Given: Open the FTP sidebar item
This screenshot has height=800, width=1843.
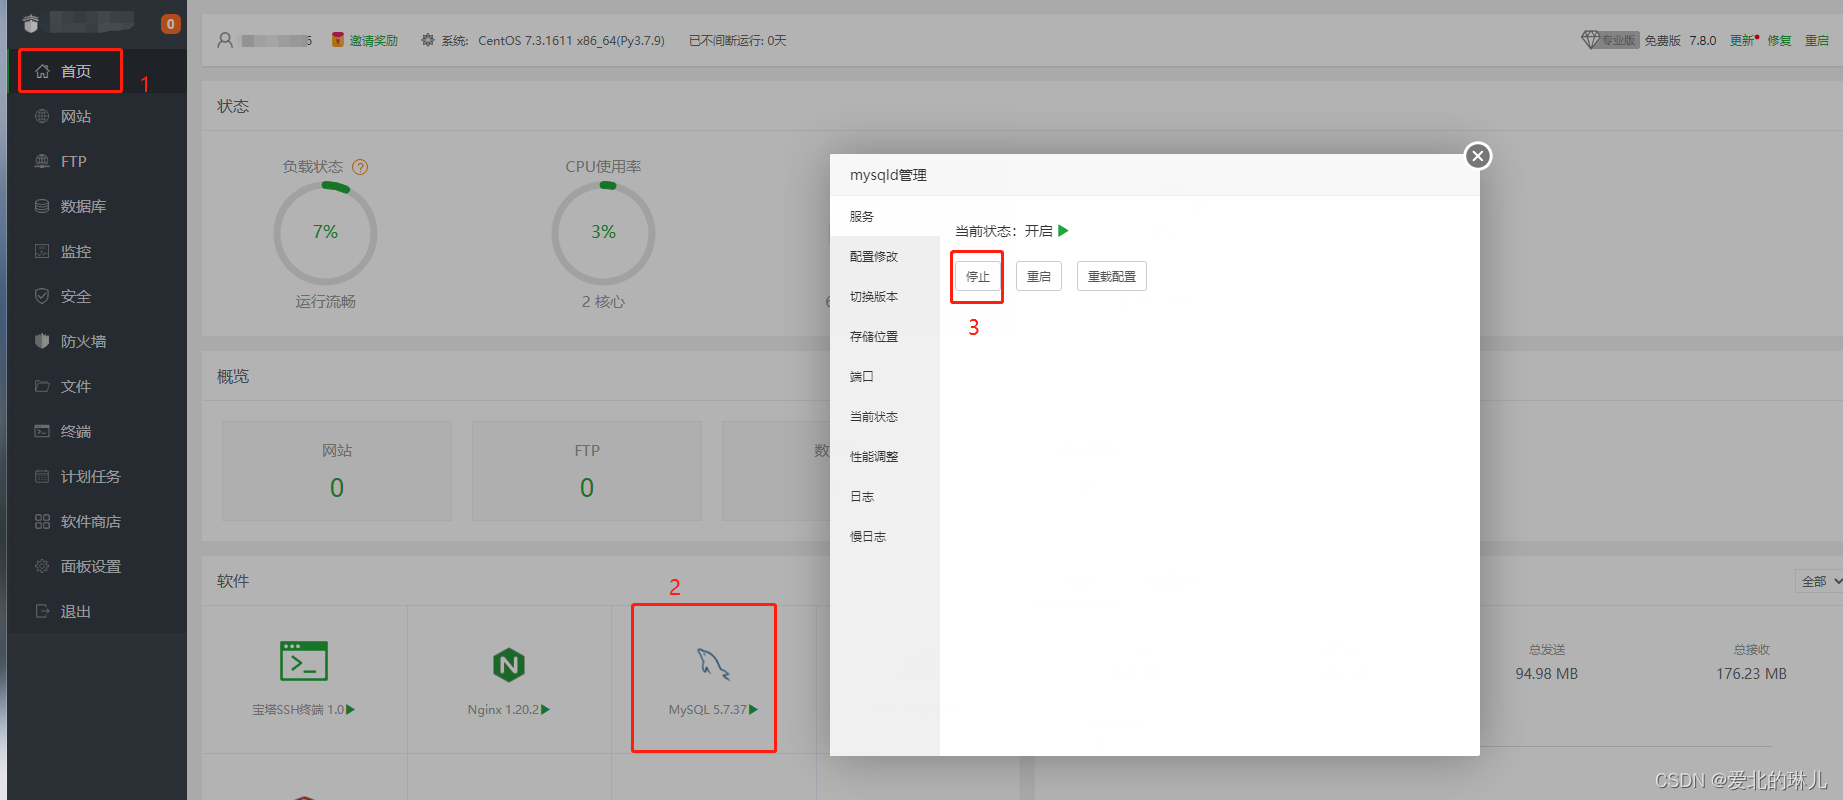Looking at the screenshot, I should click(x=97, y=161).
